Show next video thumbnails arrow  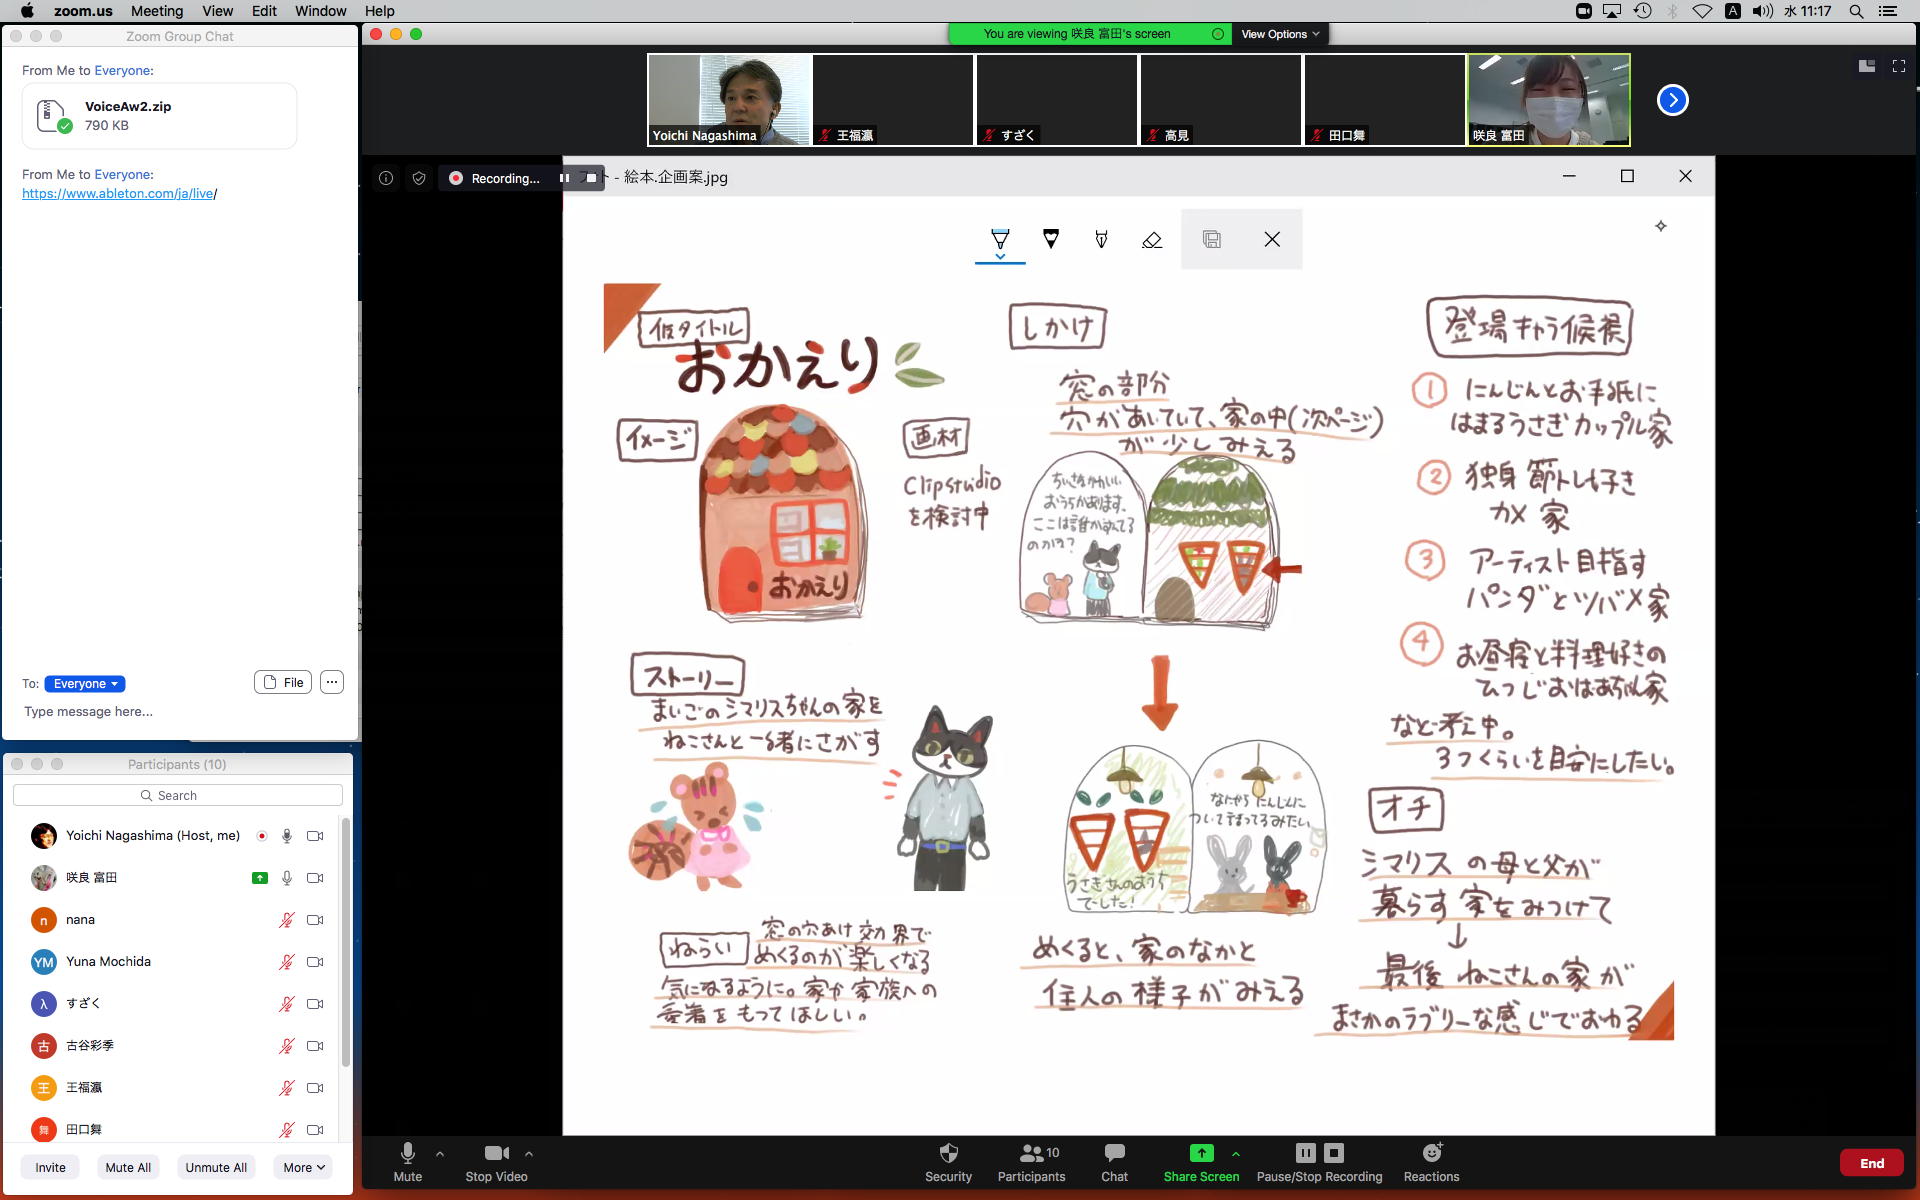1672,100
